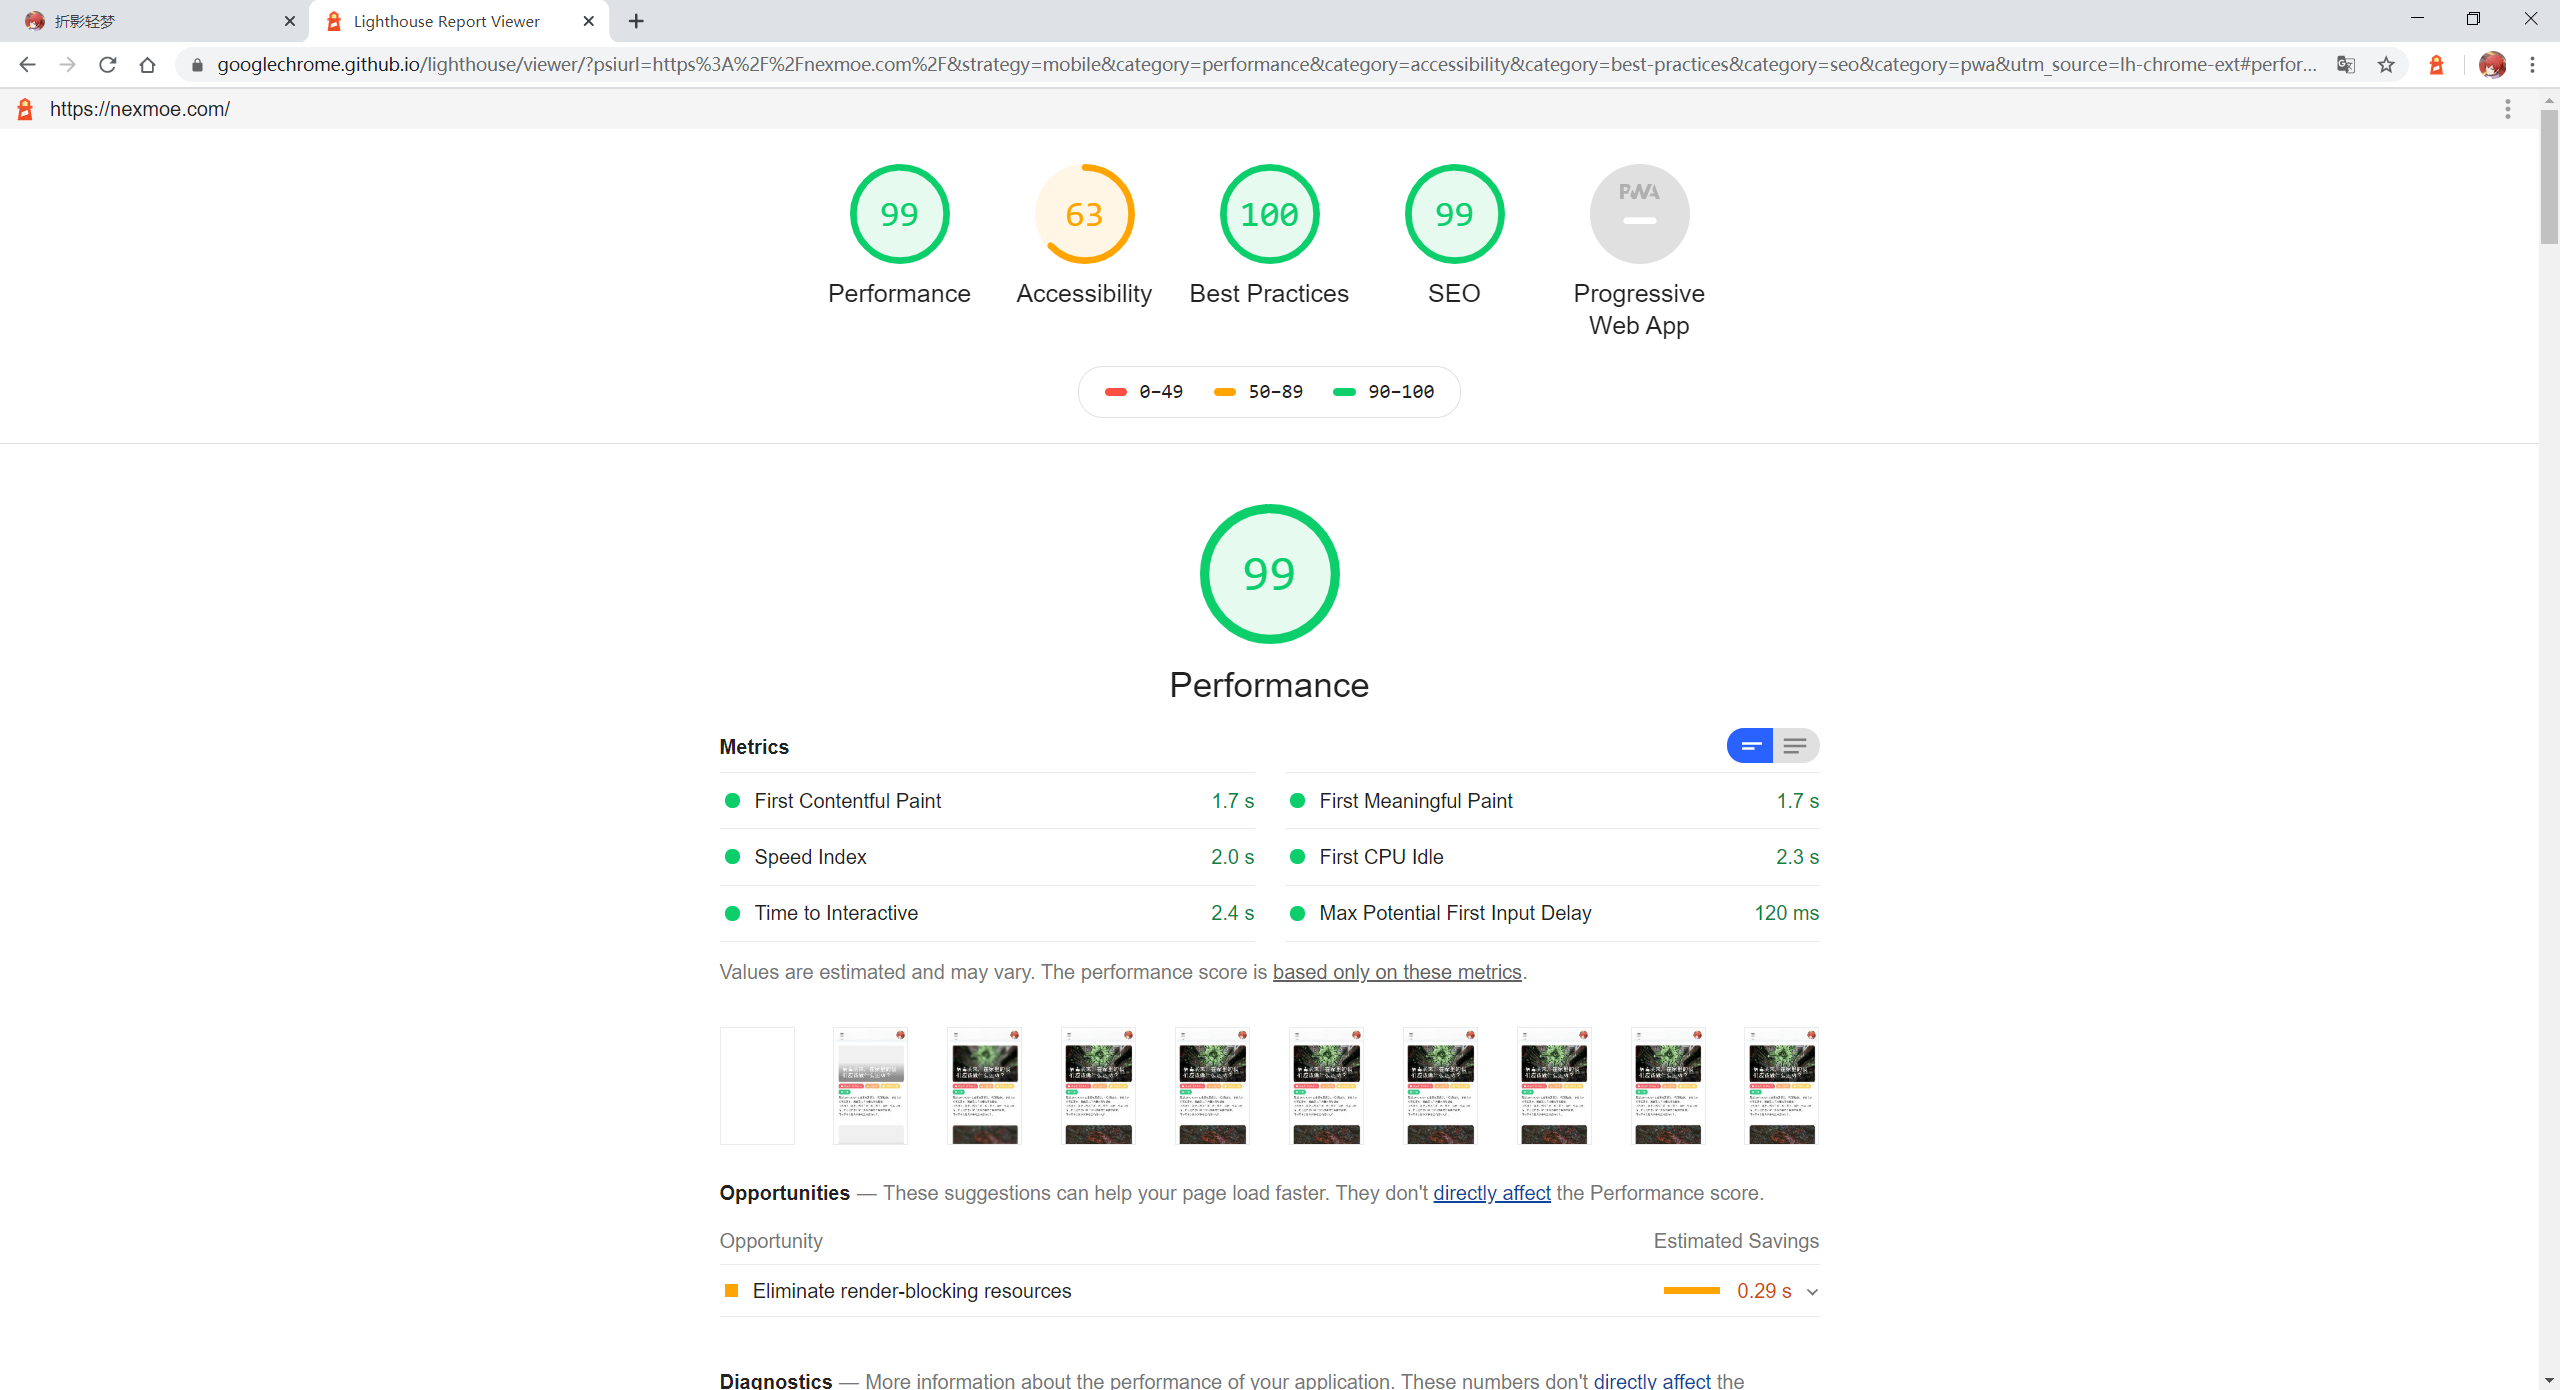This screenshot has height=1390, width=2560.
Task: Open Chrome's three-dot customize menu
Action: click(2532, 65)
